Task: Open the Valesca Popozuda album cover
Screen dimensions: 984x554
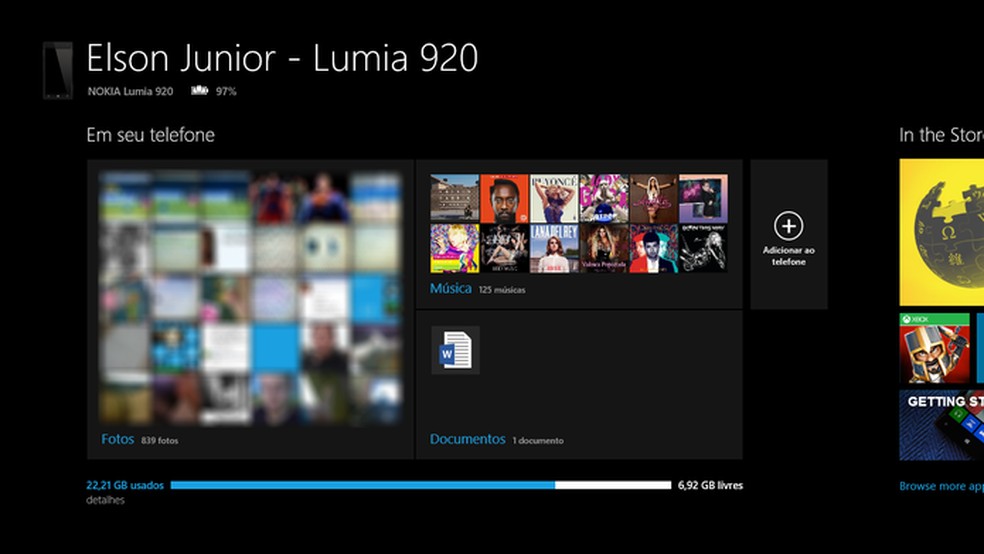Action: (604, 248)
